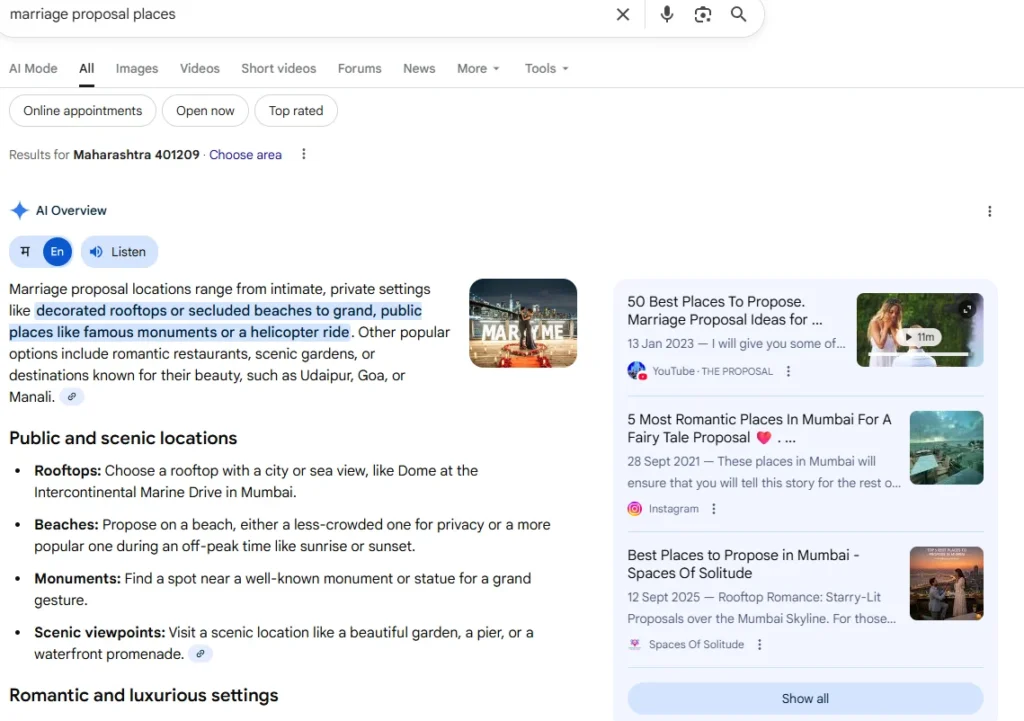The height and width of the screenshot is (721, 1024).
Task: Click the Choose area link
Action: coord(245,155)
